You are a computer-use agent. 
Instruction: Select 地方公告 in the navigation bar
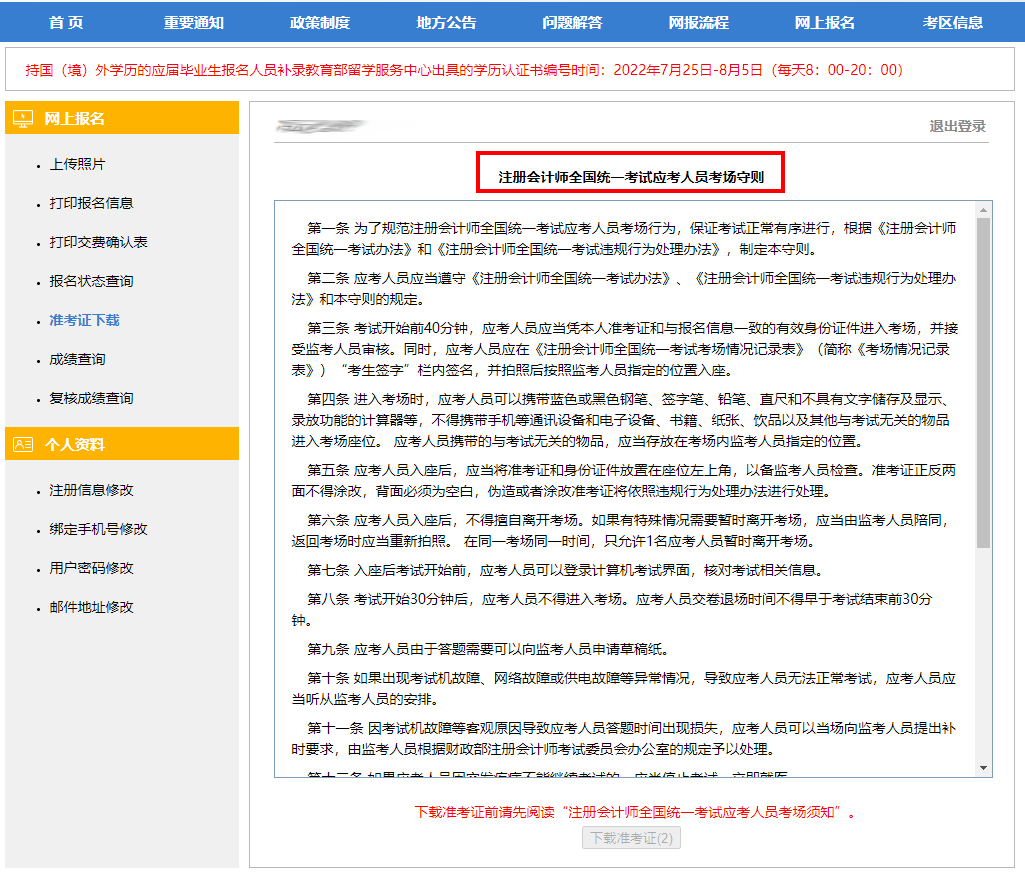[x=446, y=22]
